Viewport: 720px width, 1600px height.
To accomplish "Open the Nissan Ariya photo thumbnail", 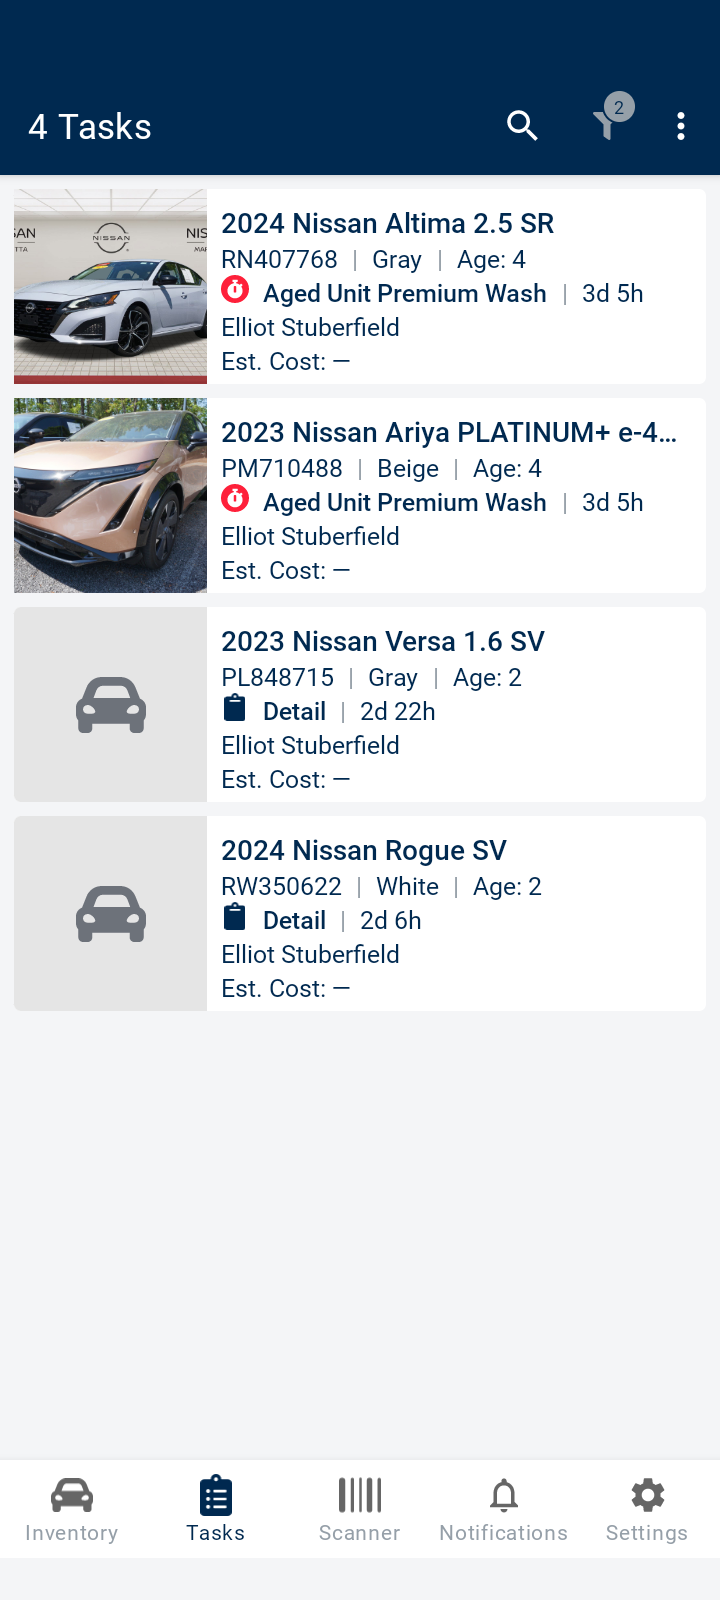I will click(111, 495).
